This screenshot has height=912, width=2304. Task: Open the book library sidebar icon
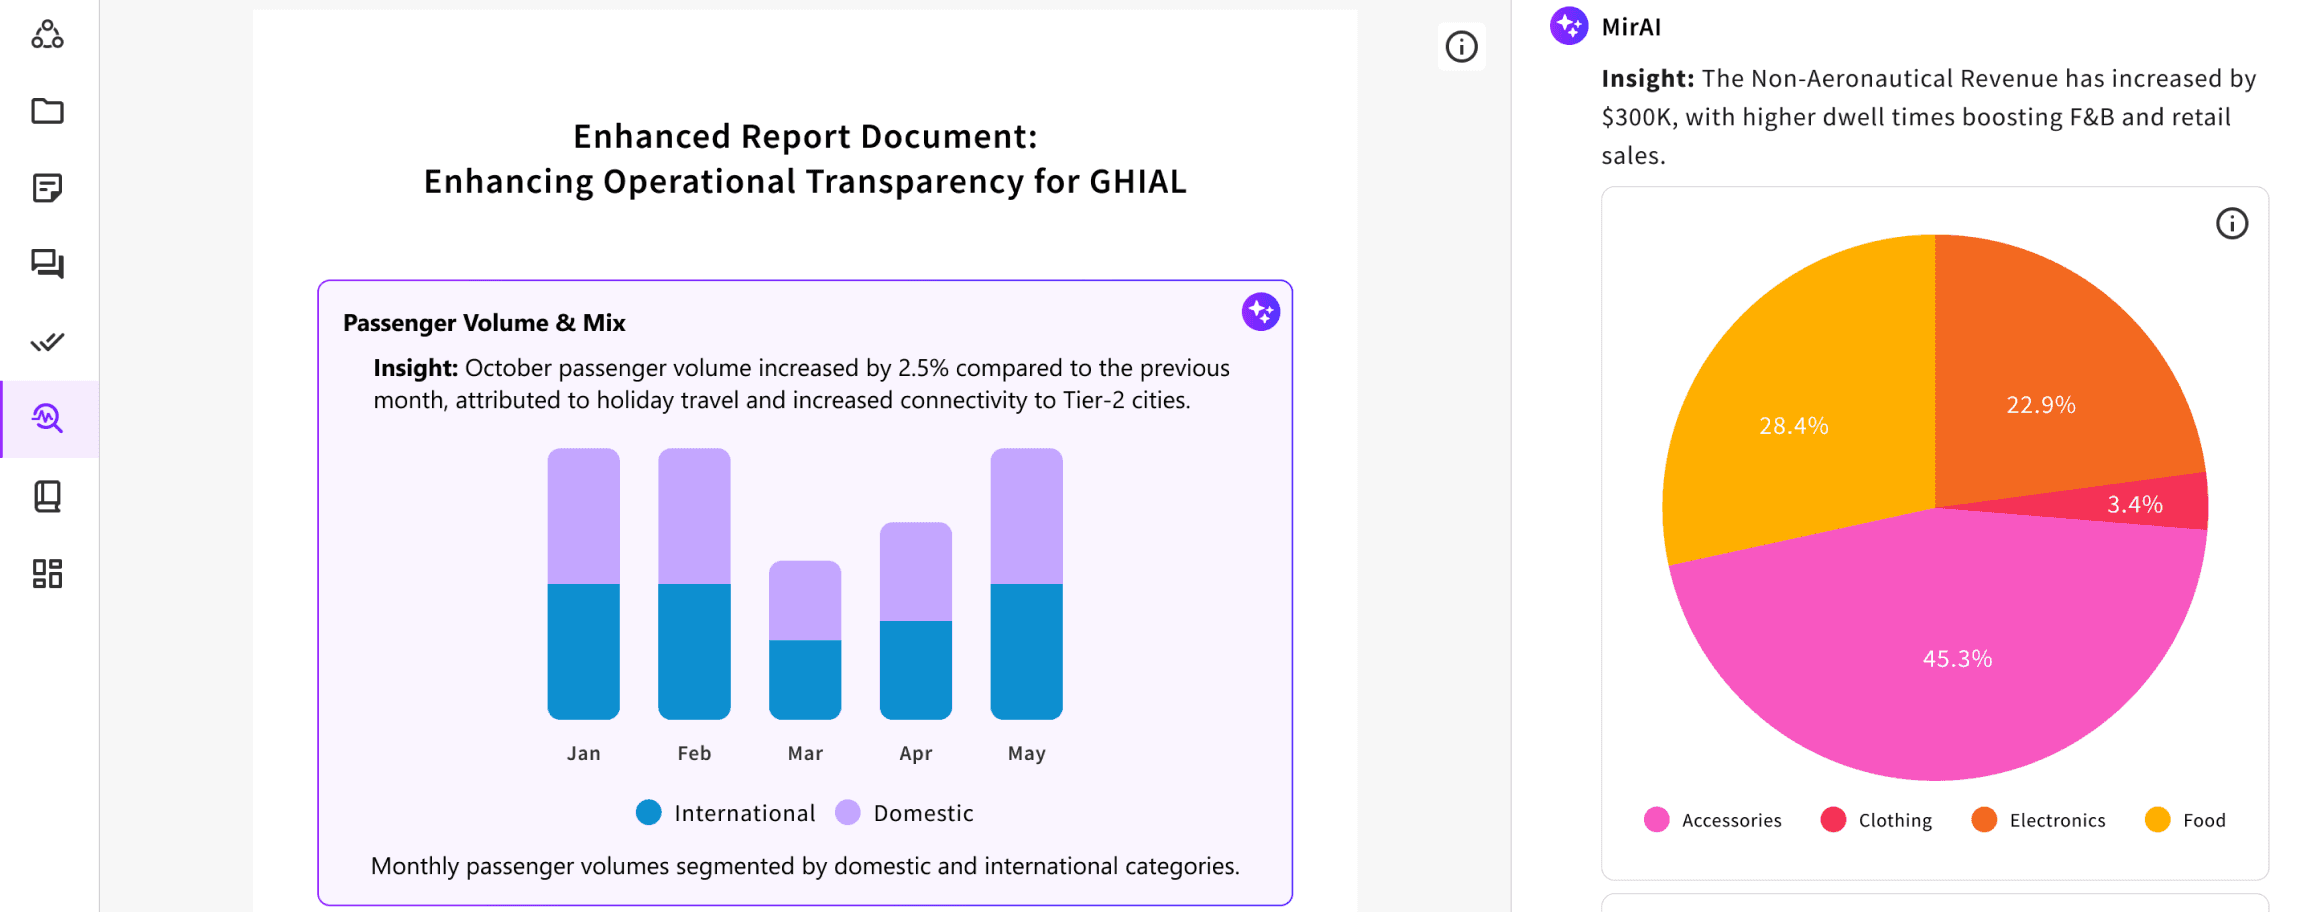pyautogui.click(x=47, y=496)
